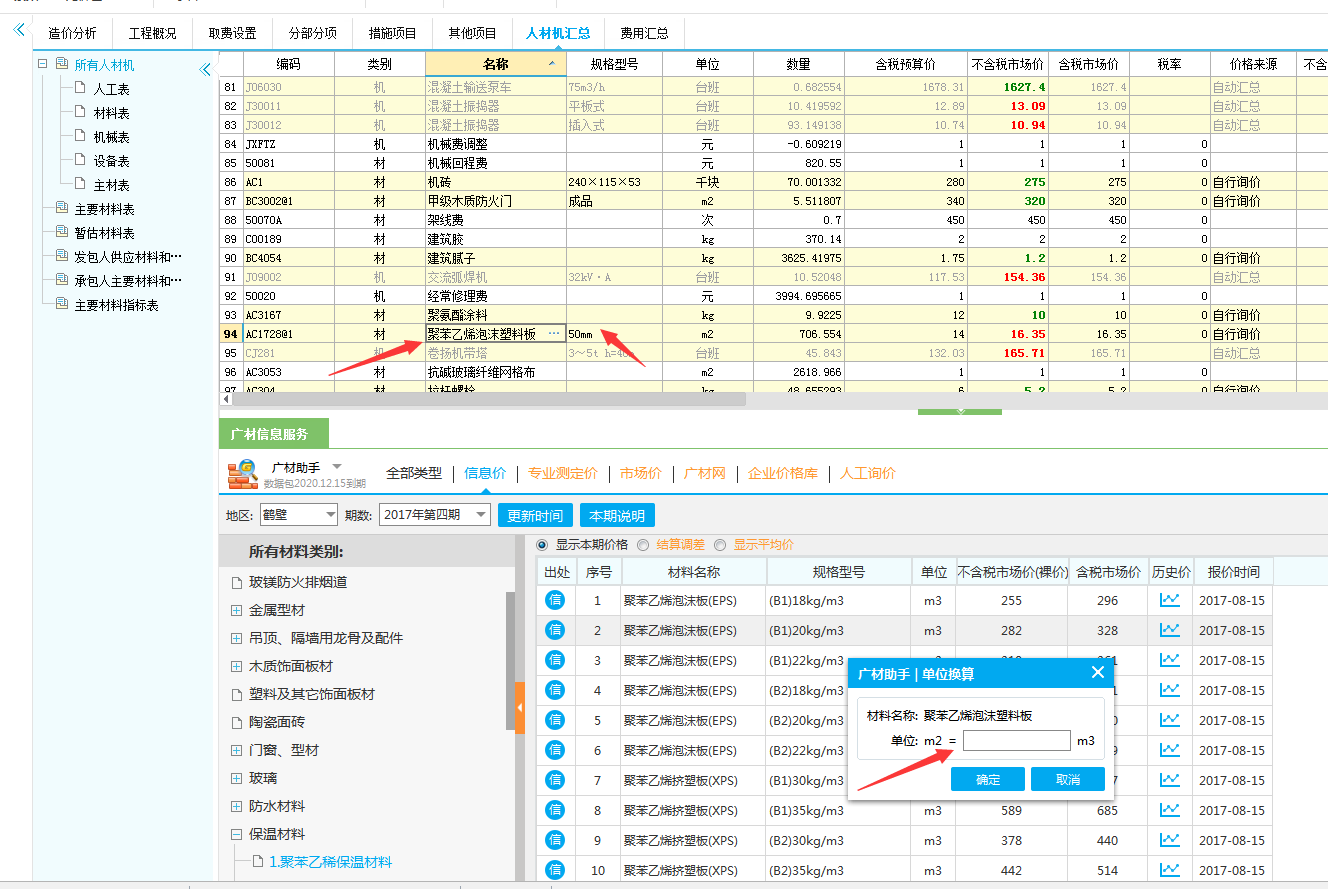Open the 地区 鹤壁 dropdown
Image resolution: width=1328 pixels, height=889 pixels.
tap(299, 515)
